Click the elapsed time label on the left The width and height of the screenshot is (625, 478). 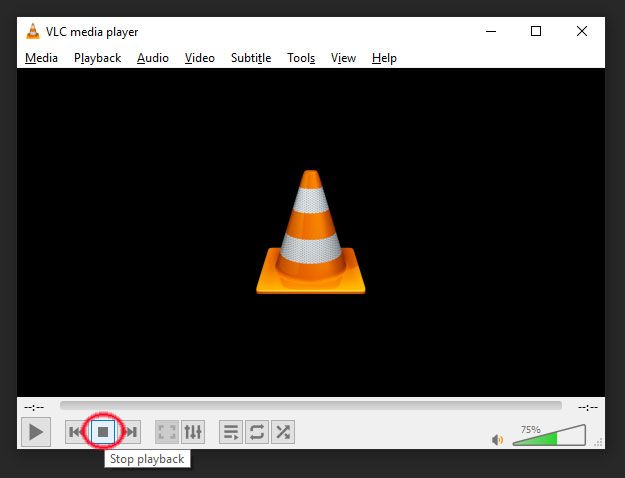[34, 407]
